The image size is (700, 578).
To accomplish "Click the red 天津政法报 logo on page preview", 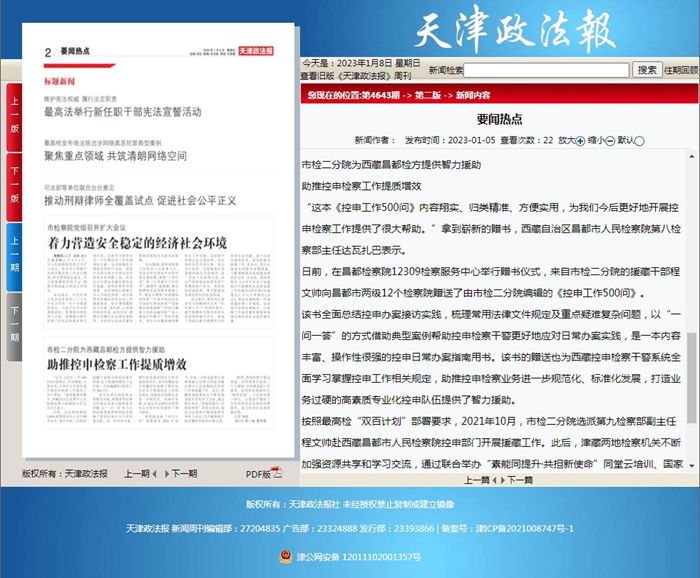I will click(256, 51).
